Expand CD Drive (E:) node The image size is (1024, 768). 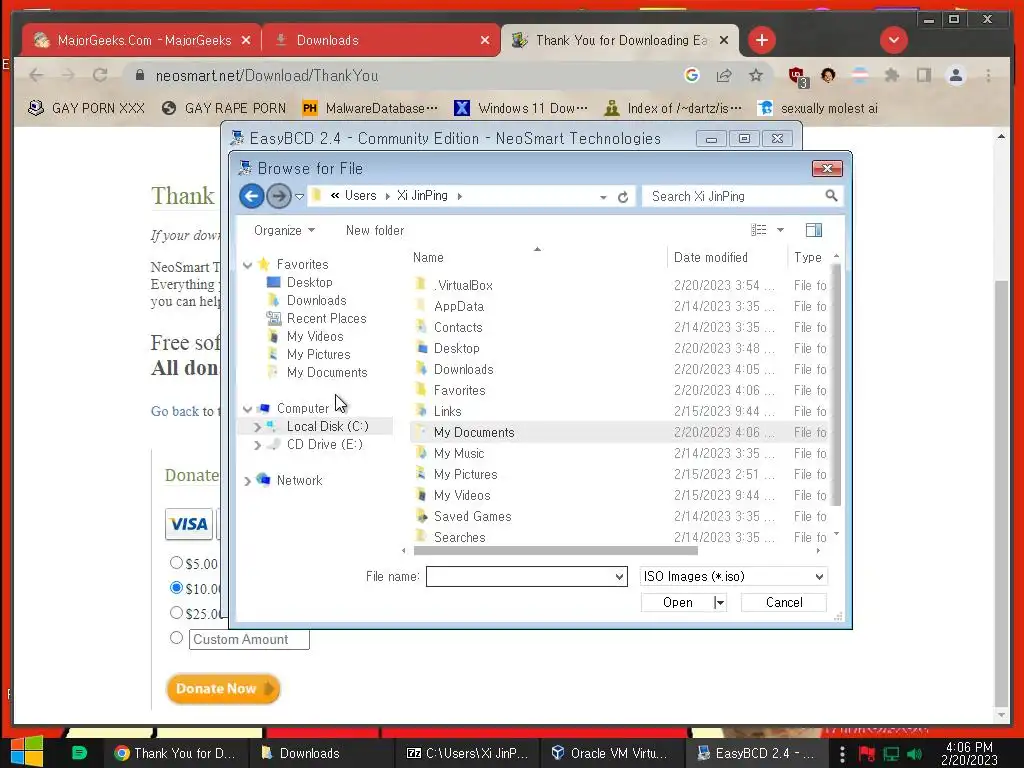click(x=257, y=445)
